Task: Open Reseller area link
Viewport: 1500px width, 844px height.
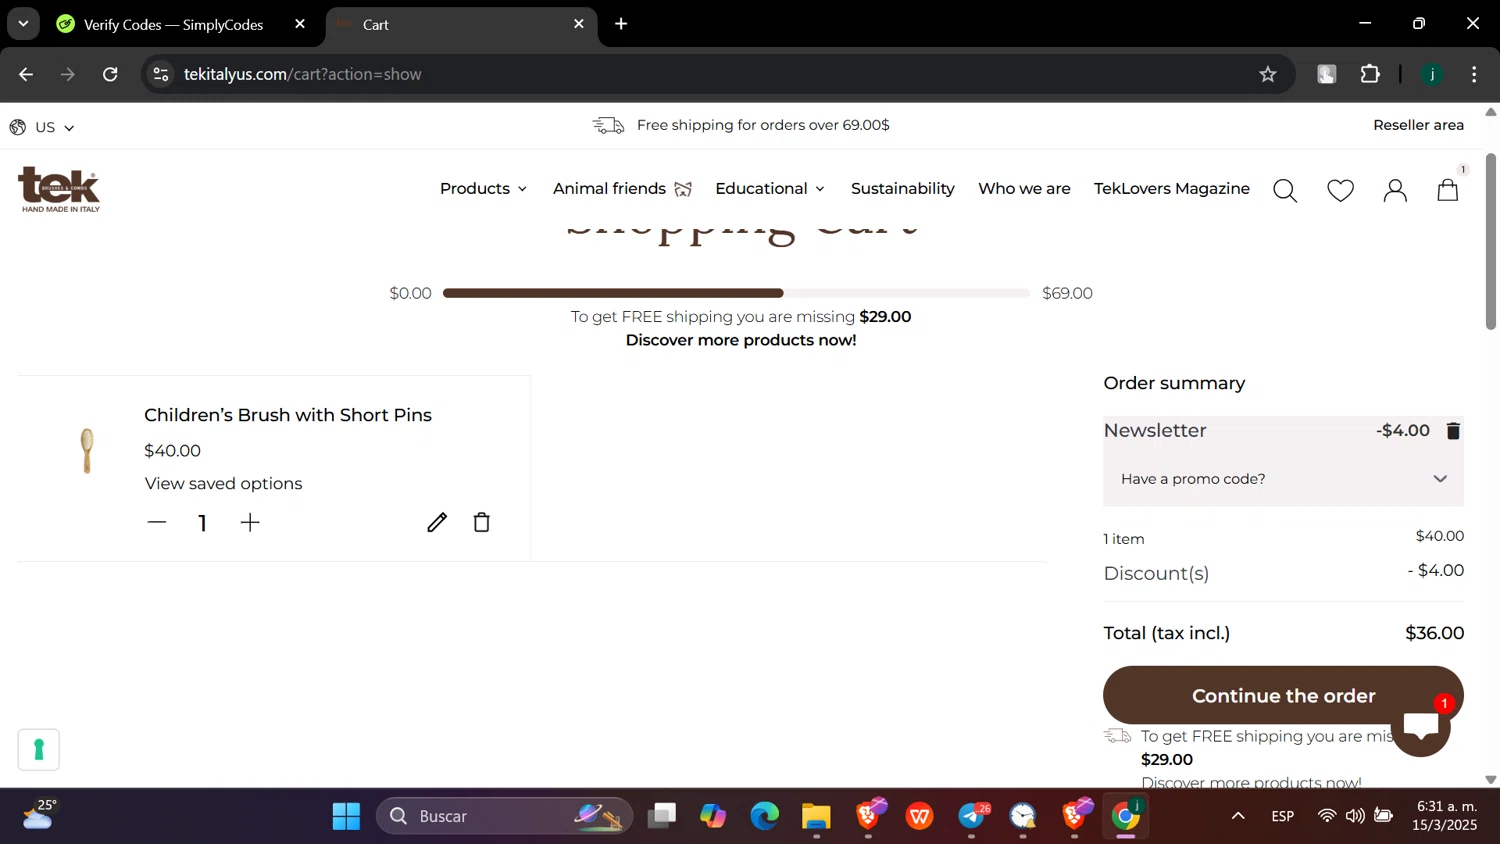Action: pos(1418,125)
